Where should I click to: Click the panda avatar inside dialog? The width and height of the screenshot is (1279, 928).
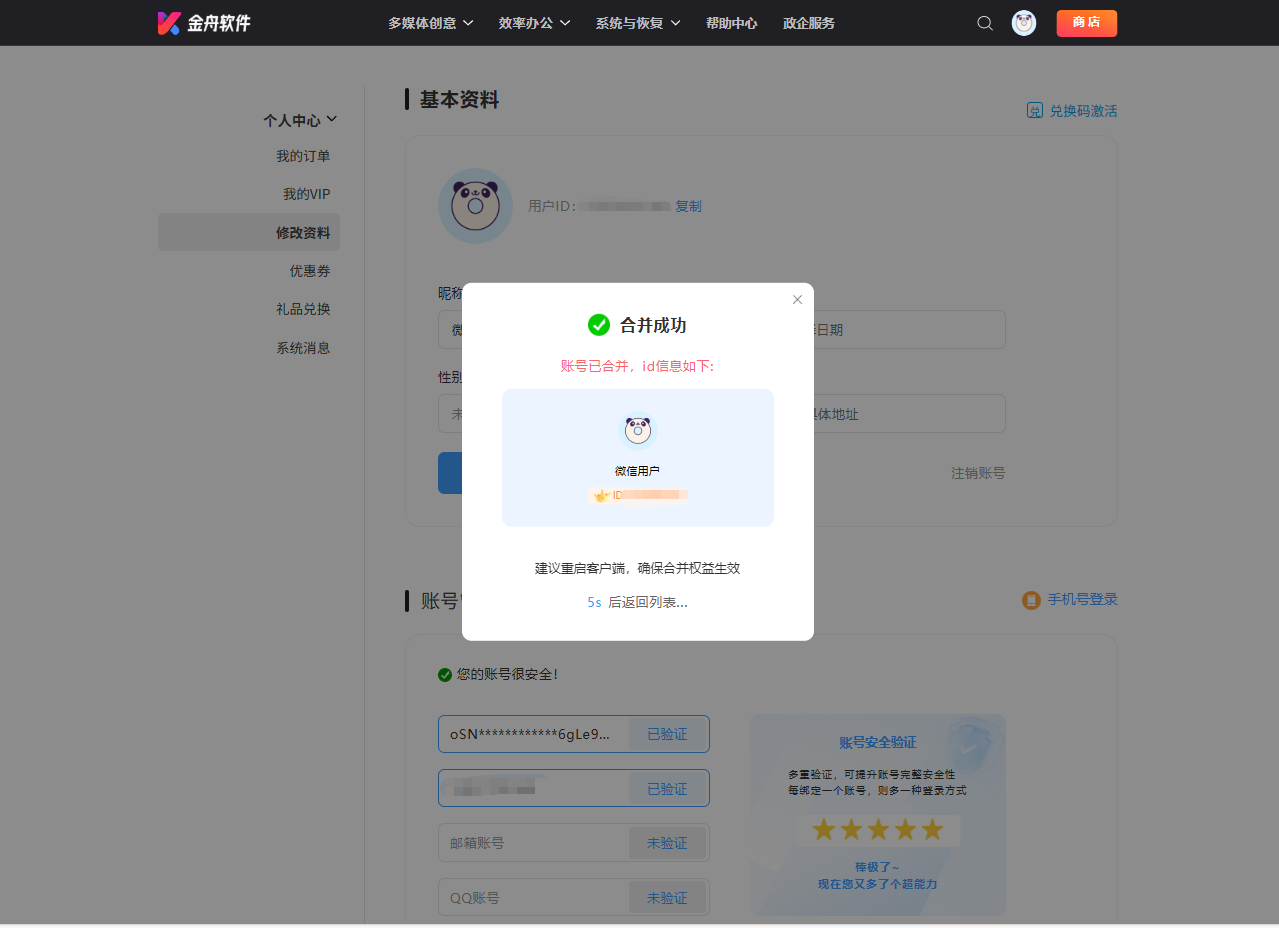tap(638, 431)
